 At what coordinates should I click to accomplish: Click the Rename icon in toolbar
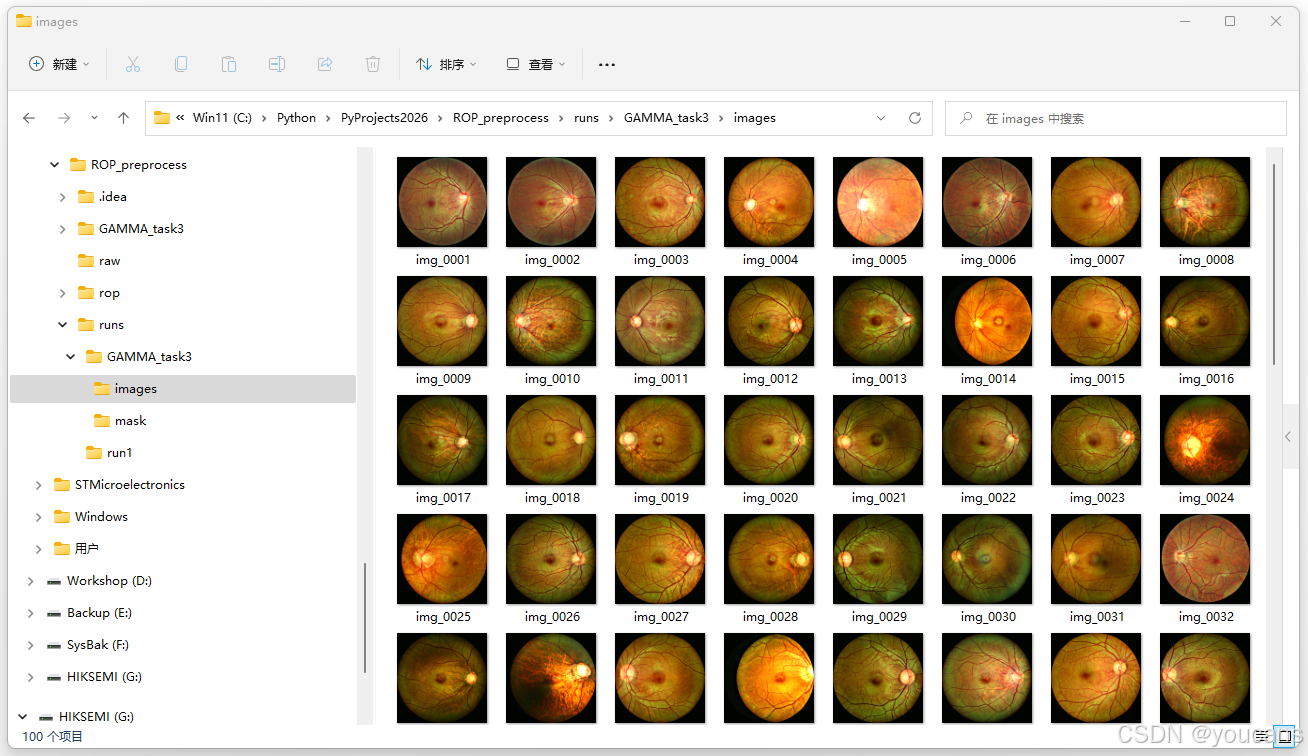(x=277, y=64)
